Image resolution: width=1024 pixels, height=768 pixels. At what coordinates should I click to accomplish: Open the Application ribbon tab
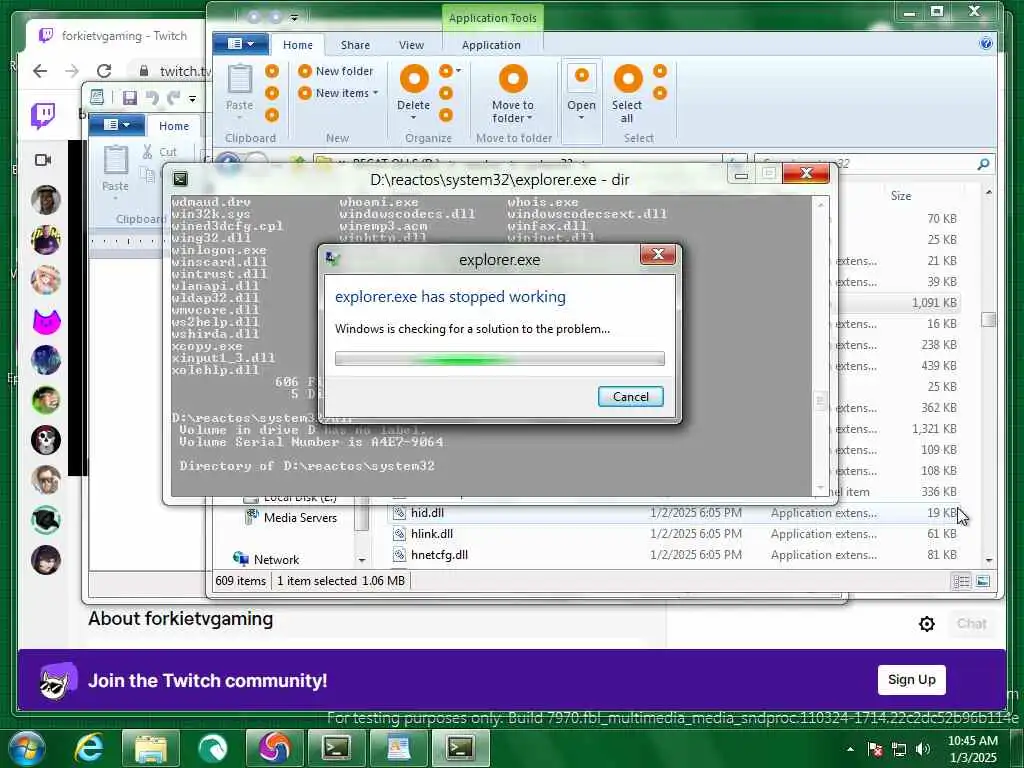(491, 44)
